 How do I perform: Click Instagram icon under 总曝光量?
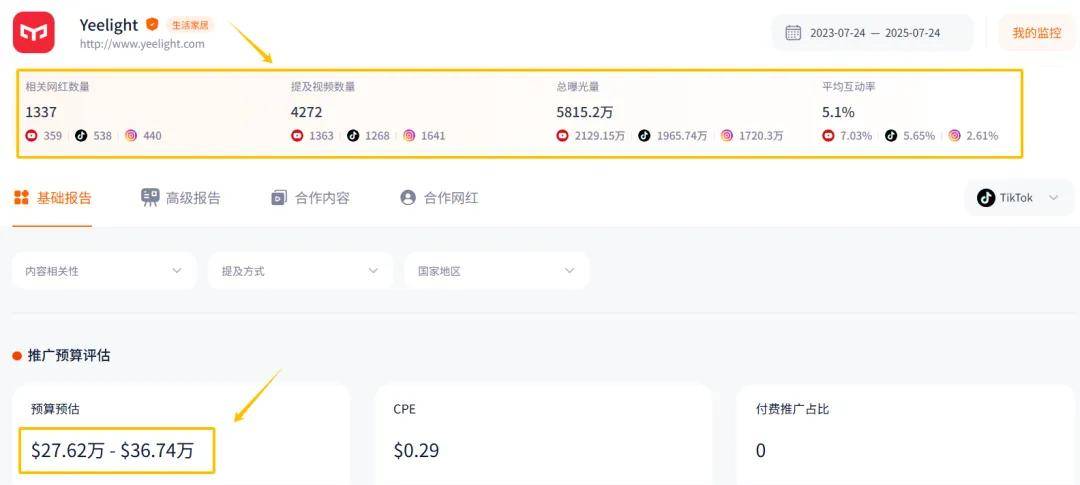[727, 136]
